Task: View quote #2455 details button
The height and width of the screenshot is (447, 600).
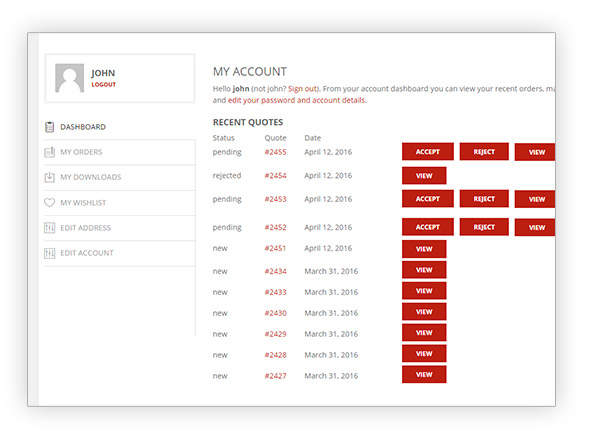Action: tap(535, 152)
